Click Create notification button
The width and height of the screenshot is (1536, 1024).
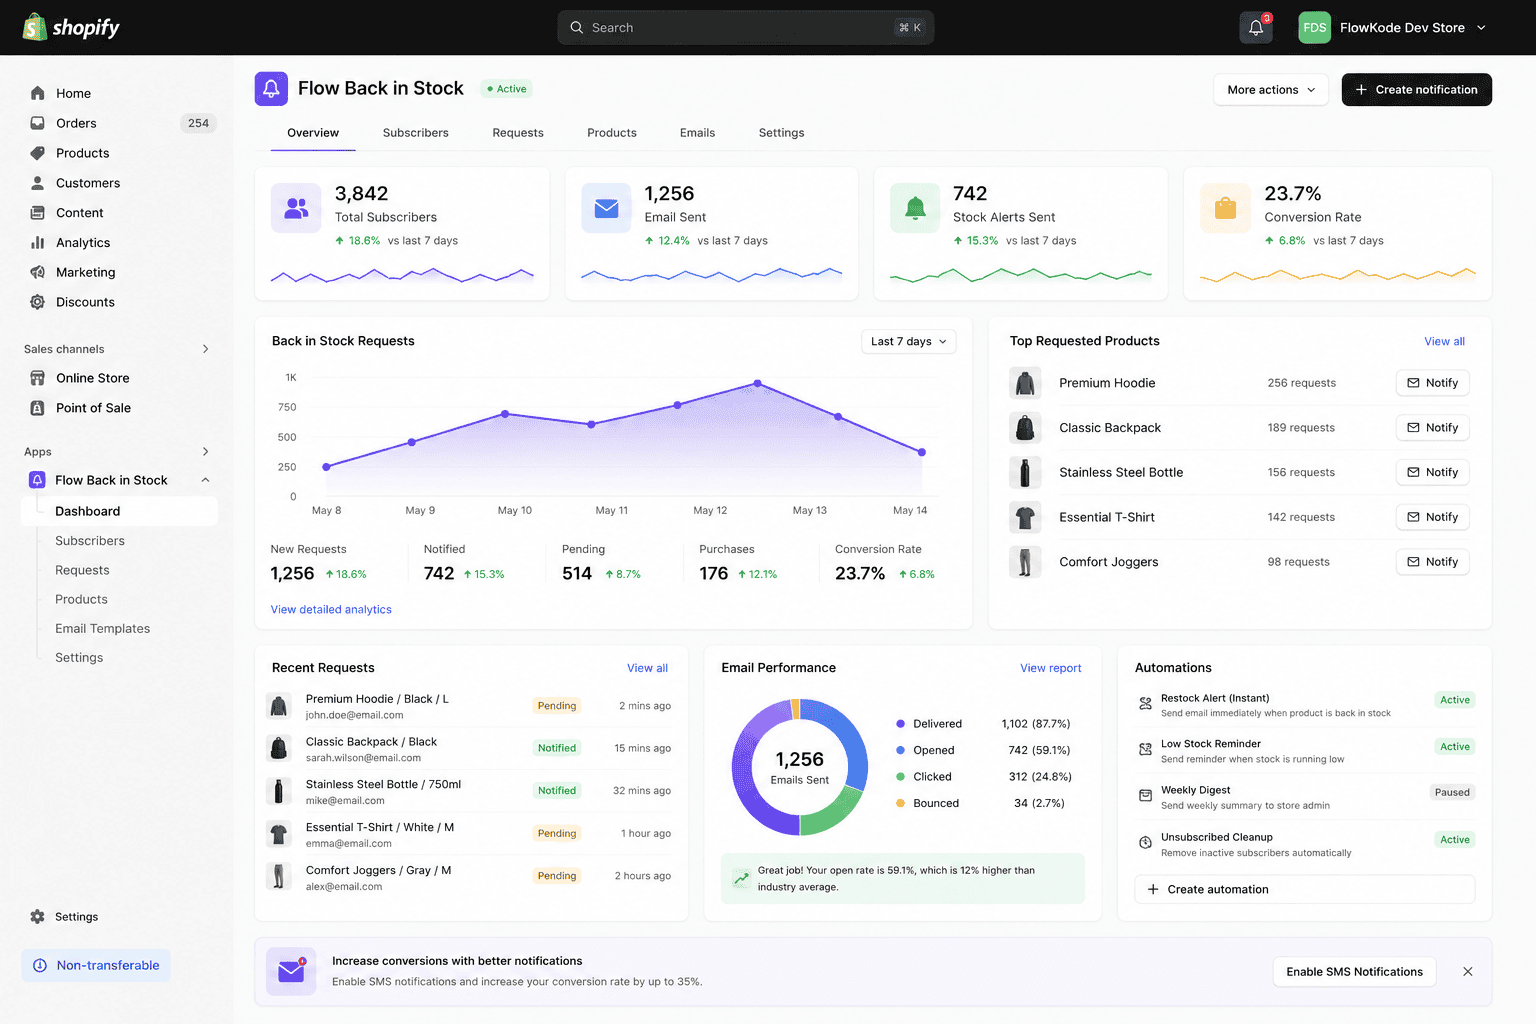[1417, 90]
